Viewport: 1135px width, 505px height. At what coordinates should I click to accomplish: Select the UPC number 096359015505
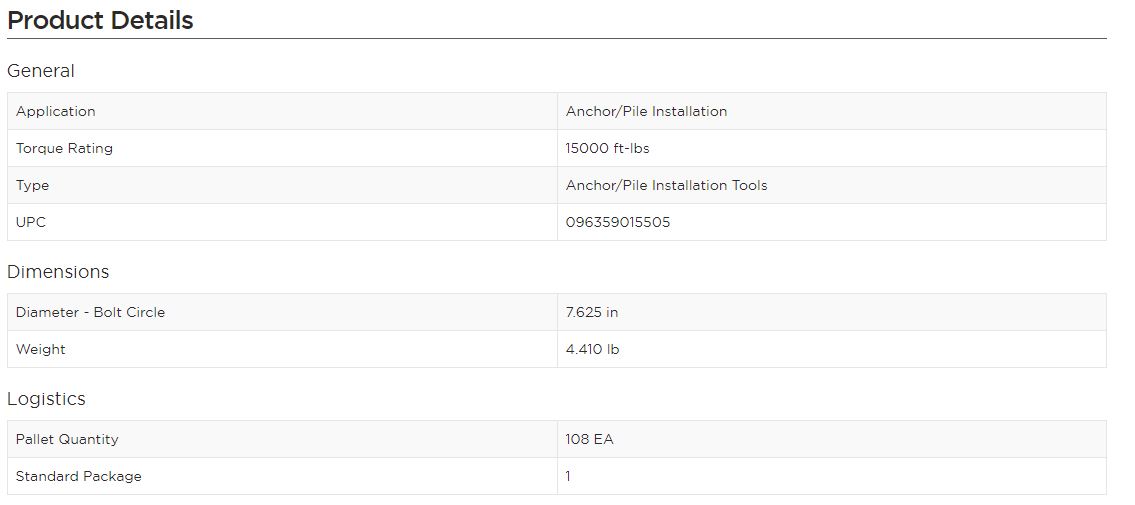tap(618, 222)
